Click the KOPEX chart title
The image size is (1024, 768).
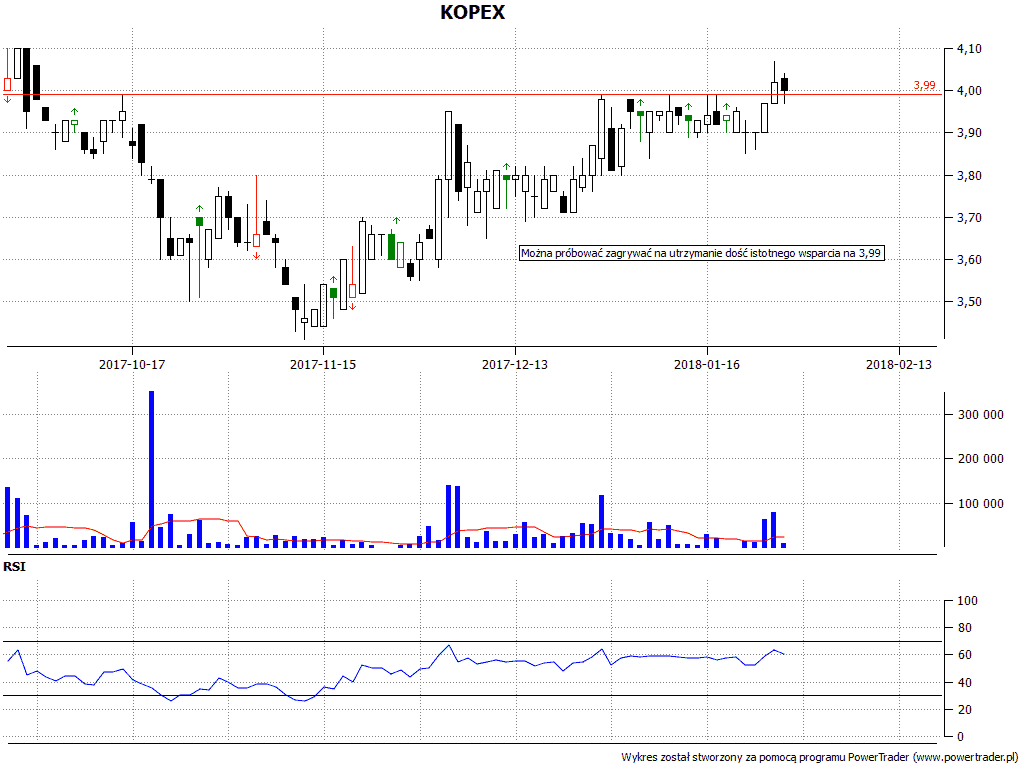tap(472, 12)
